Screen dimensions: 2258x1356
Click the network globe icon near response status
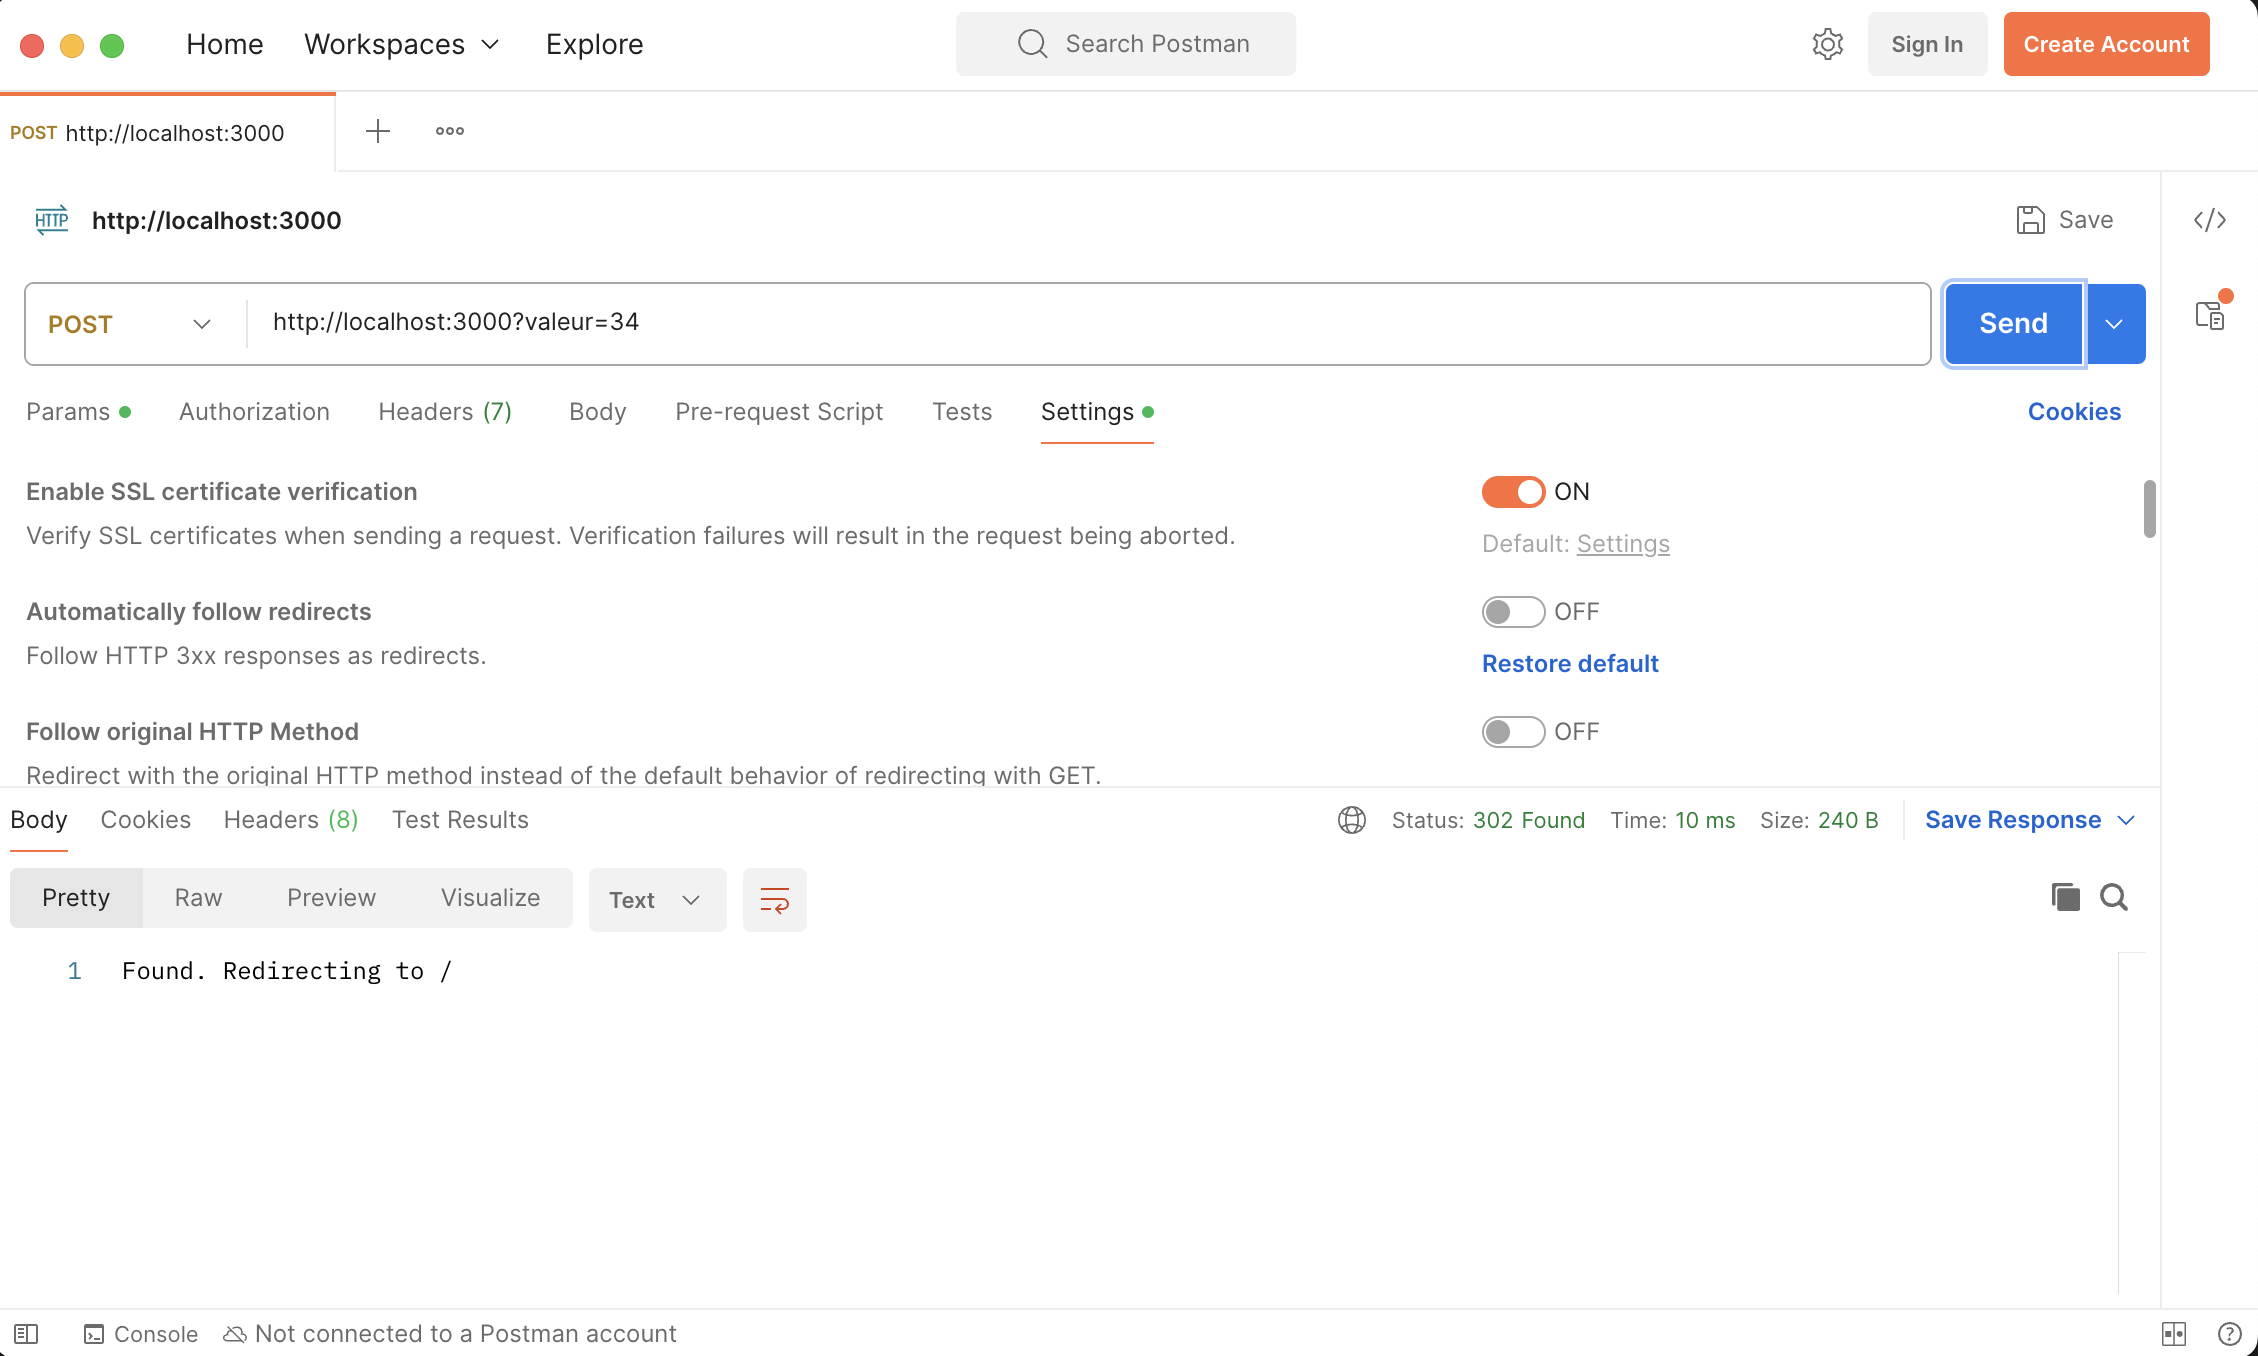pos(1352,820)
